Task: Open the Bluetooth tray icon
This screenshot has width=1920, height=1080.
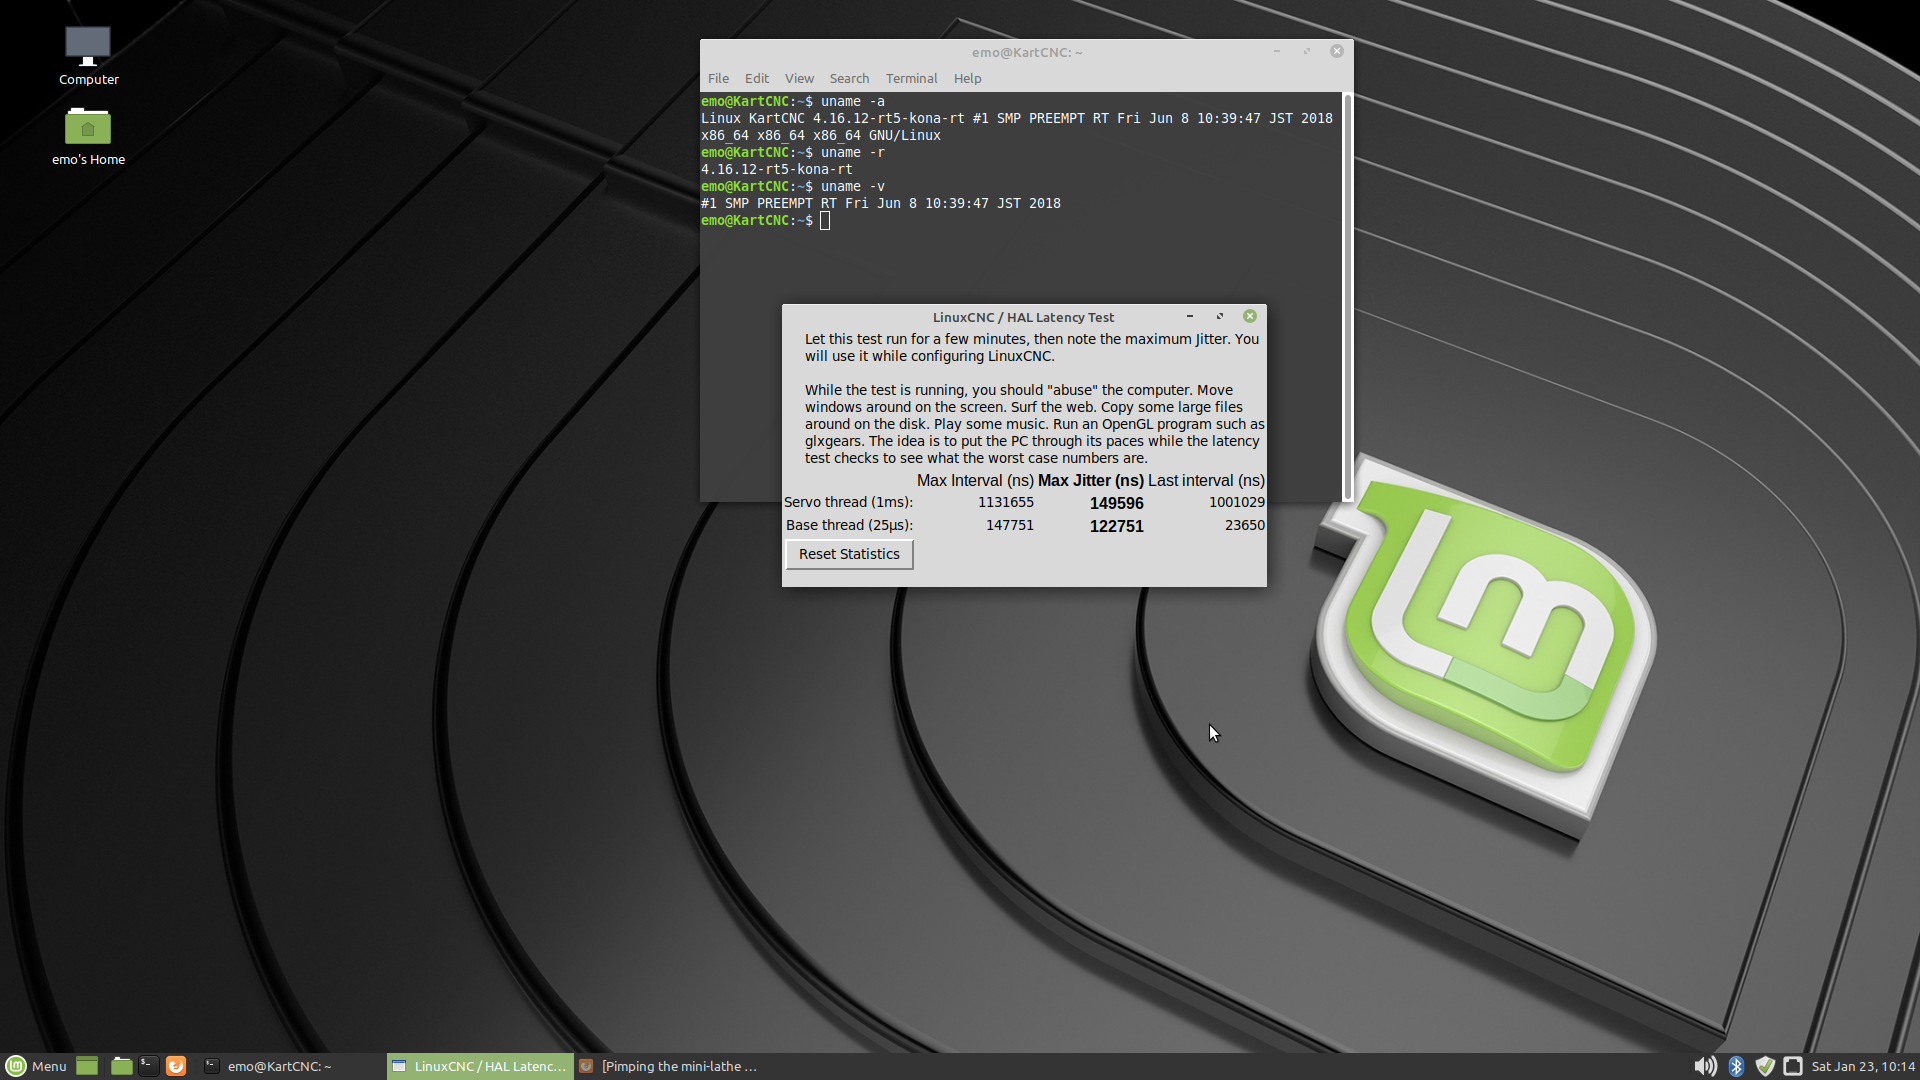Action: tap(1736, 1066)
